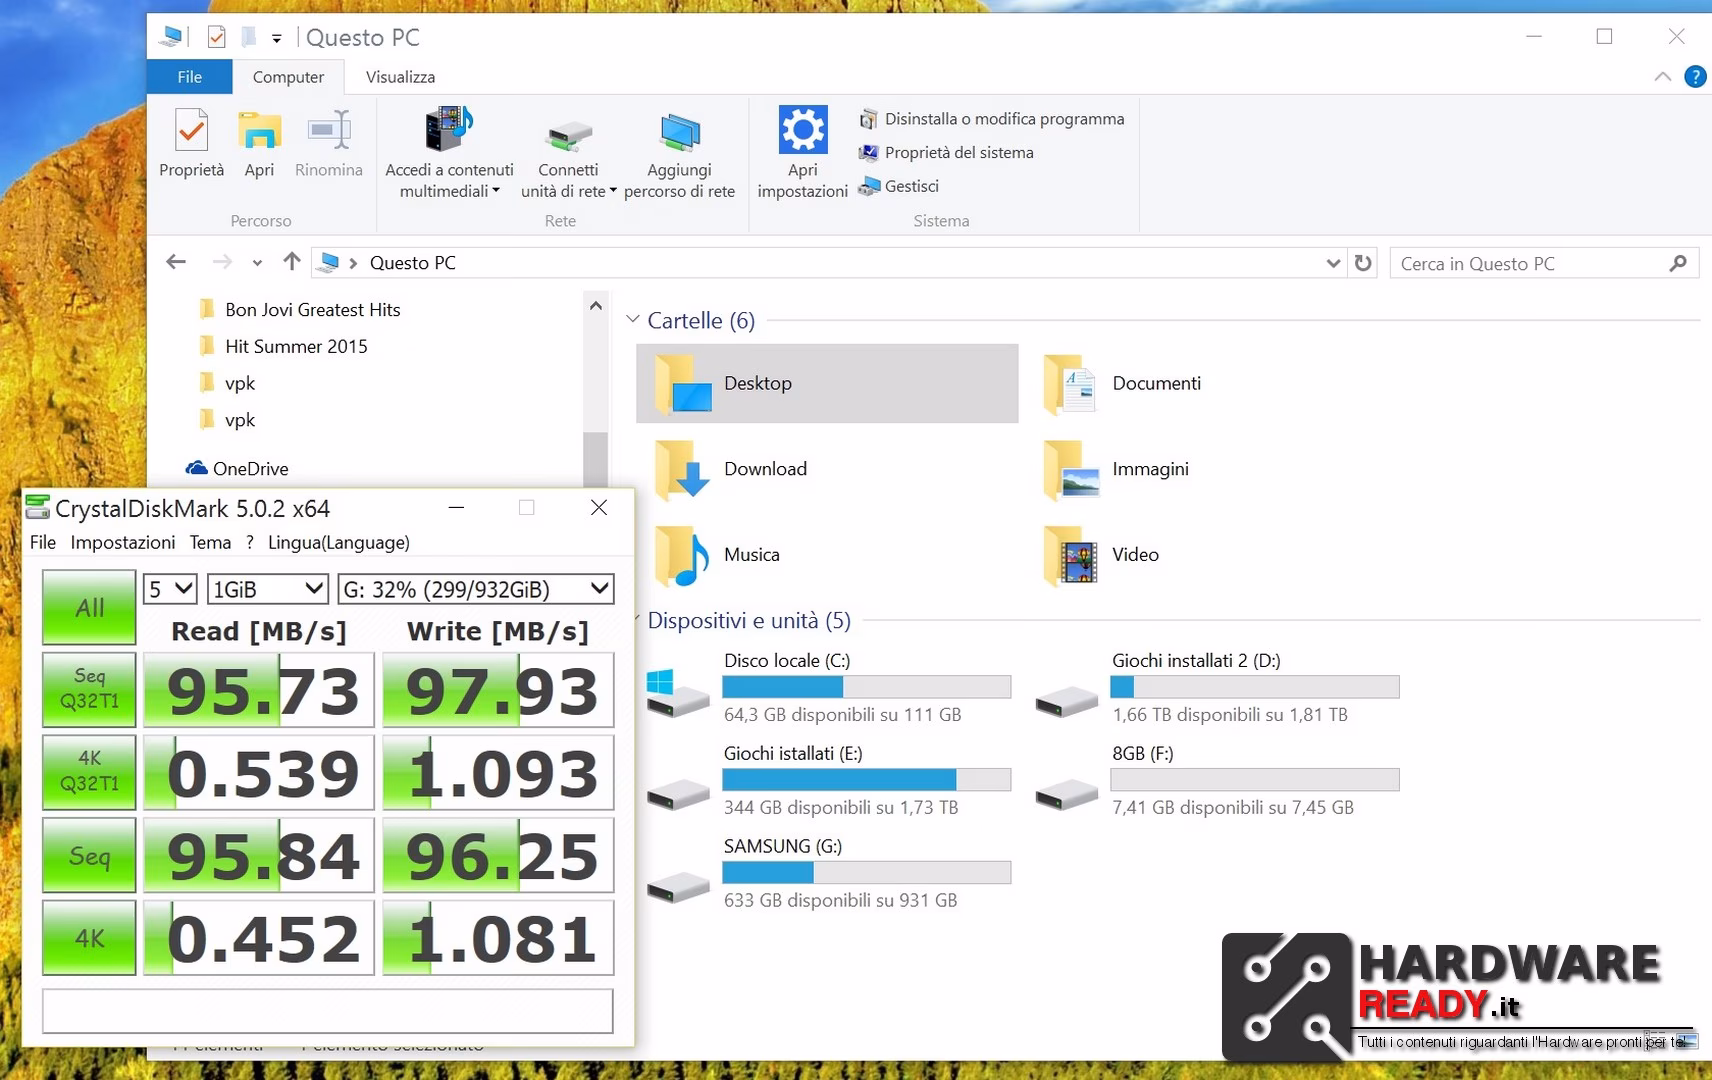Open CrystalDiskMark Lingua(Language) menu
This screenshot has height=1080, width=1712.
(x=339, y=542)
